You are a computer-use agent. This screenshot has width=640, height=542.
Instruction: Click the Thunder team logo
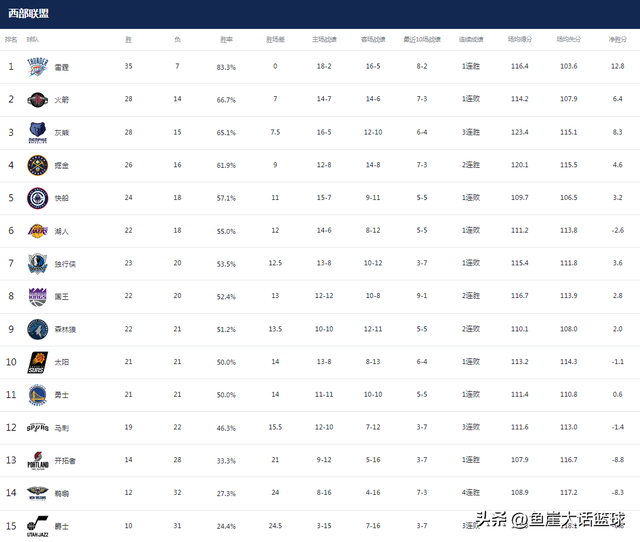pyautogui.click(x=38, y=67)
